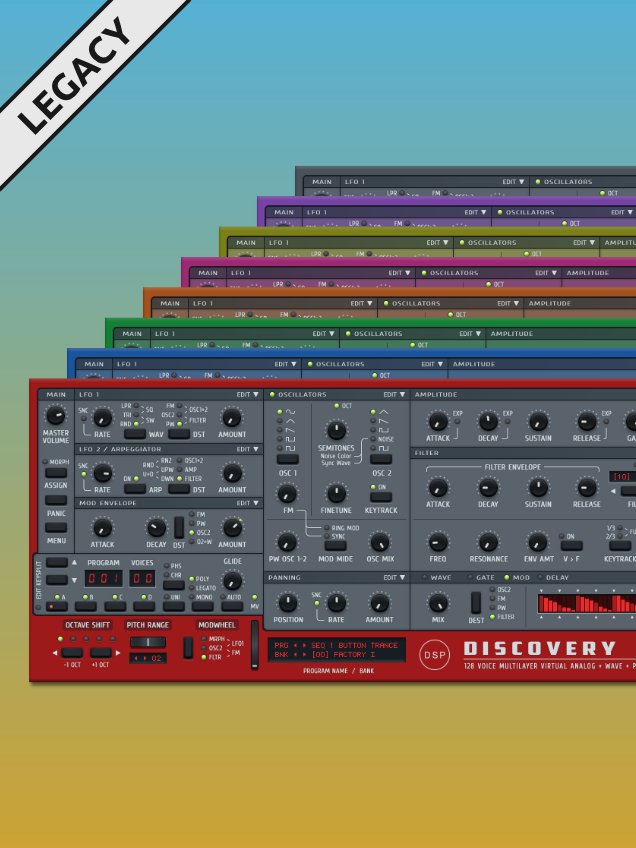Select the OSC 2 triangle waveform icon

click(x=381, y=412)
